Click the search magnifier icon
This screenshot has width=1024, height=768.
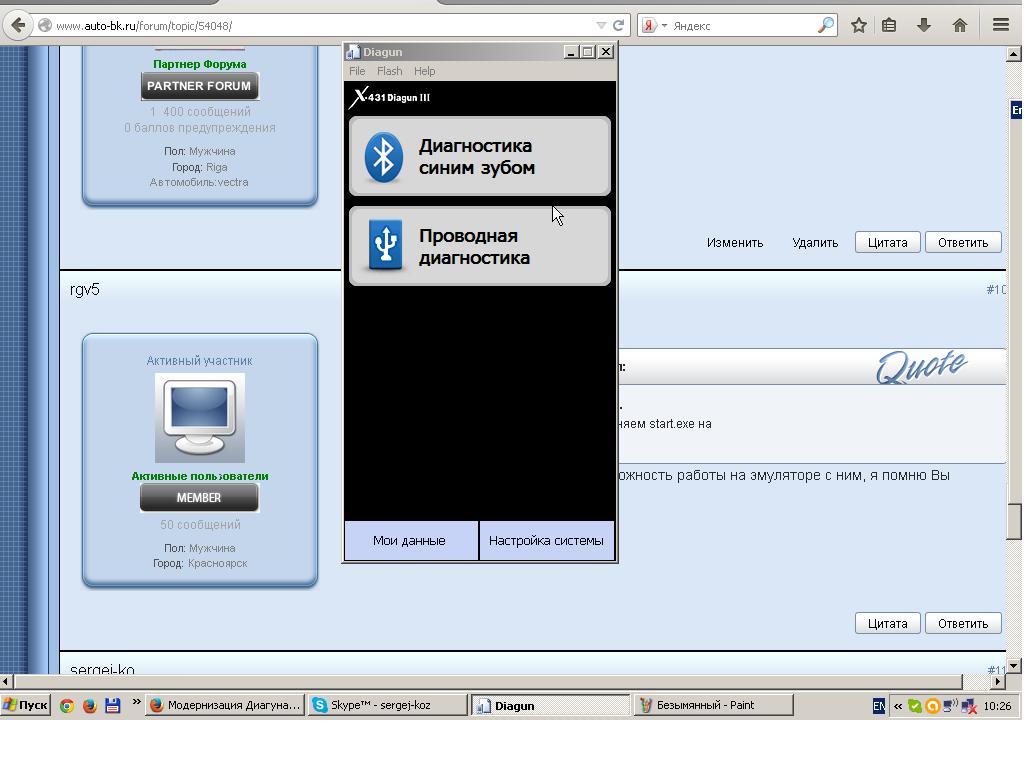pos(826,25)
